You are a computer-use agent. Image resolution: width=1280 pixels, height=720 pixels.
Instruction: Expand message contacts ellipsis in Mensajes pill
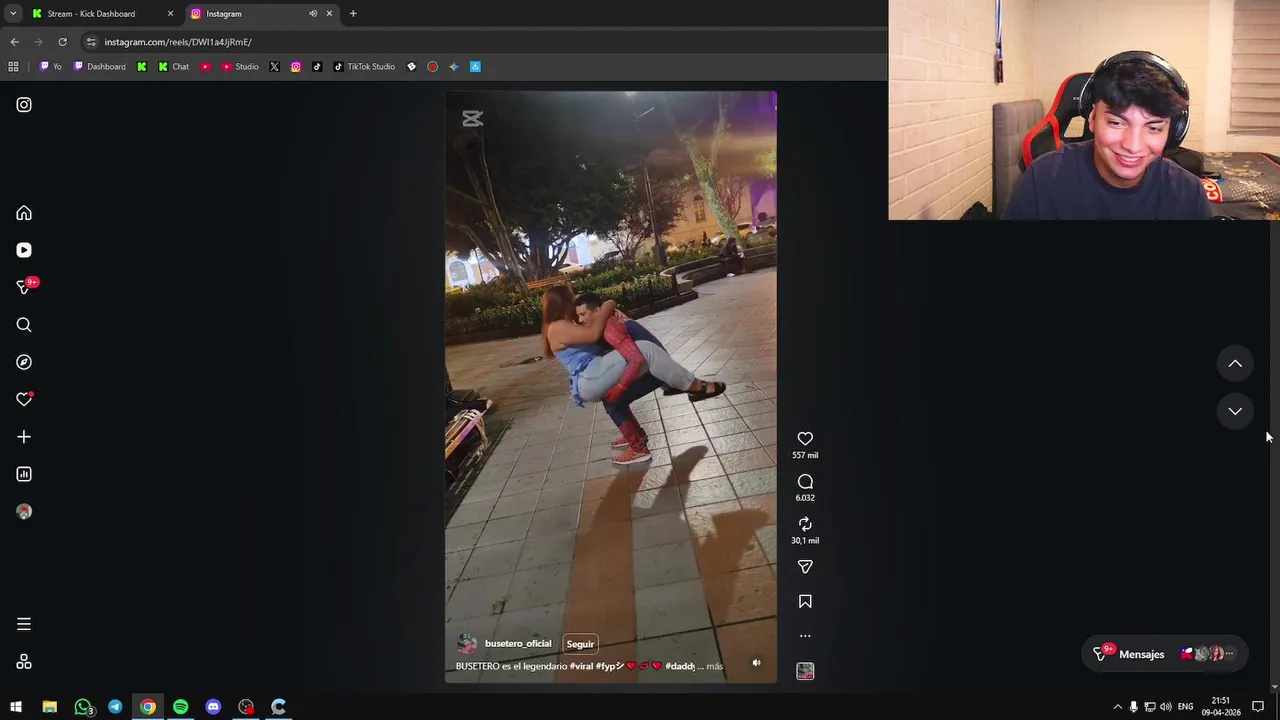(1230, 654)
